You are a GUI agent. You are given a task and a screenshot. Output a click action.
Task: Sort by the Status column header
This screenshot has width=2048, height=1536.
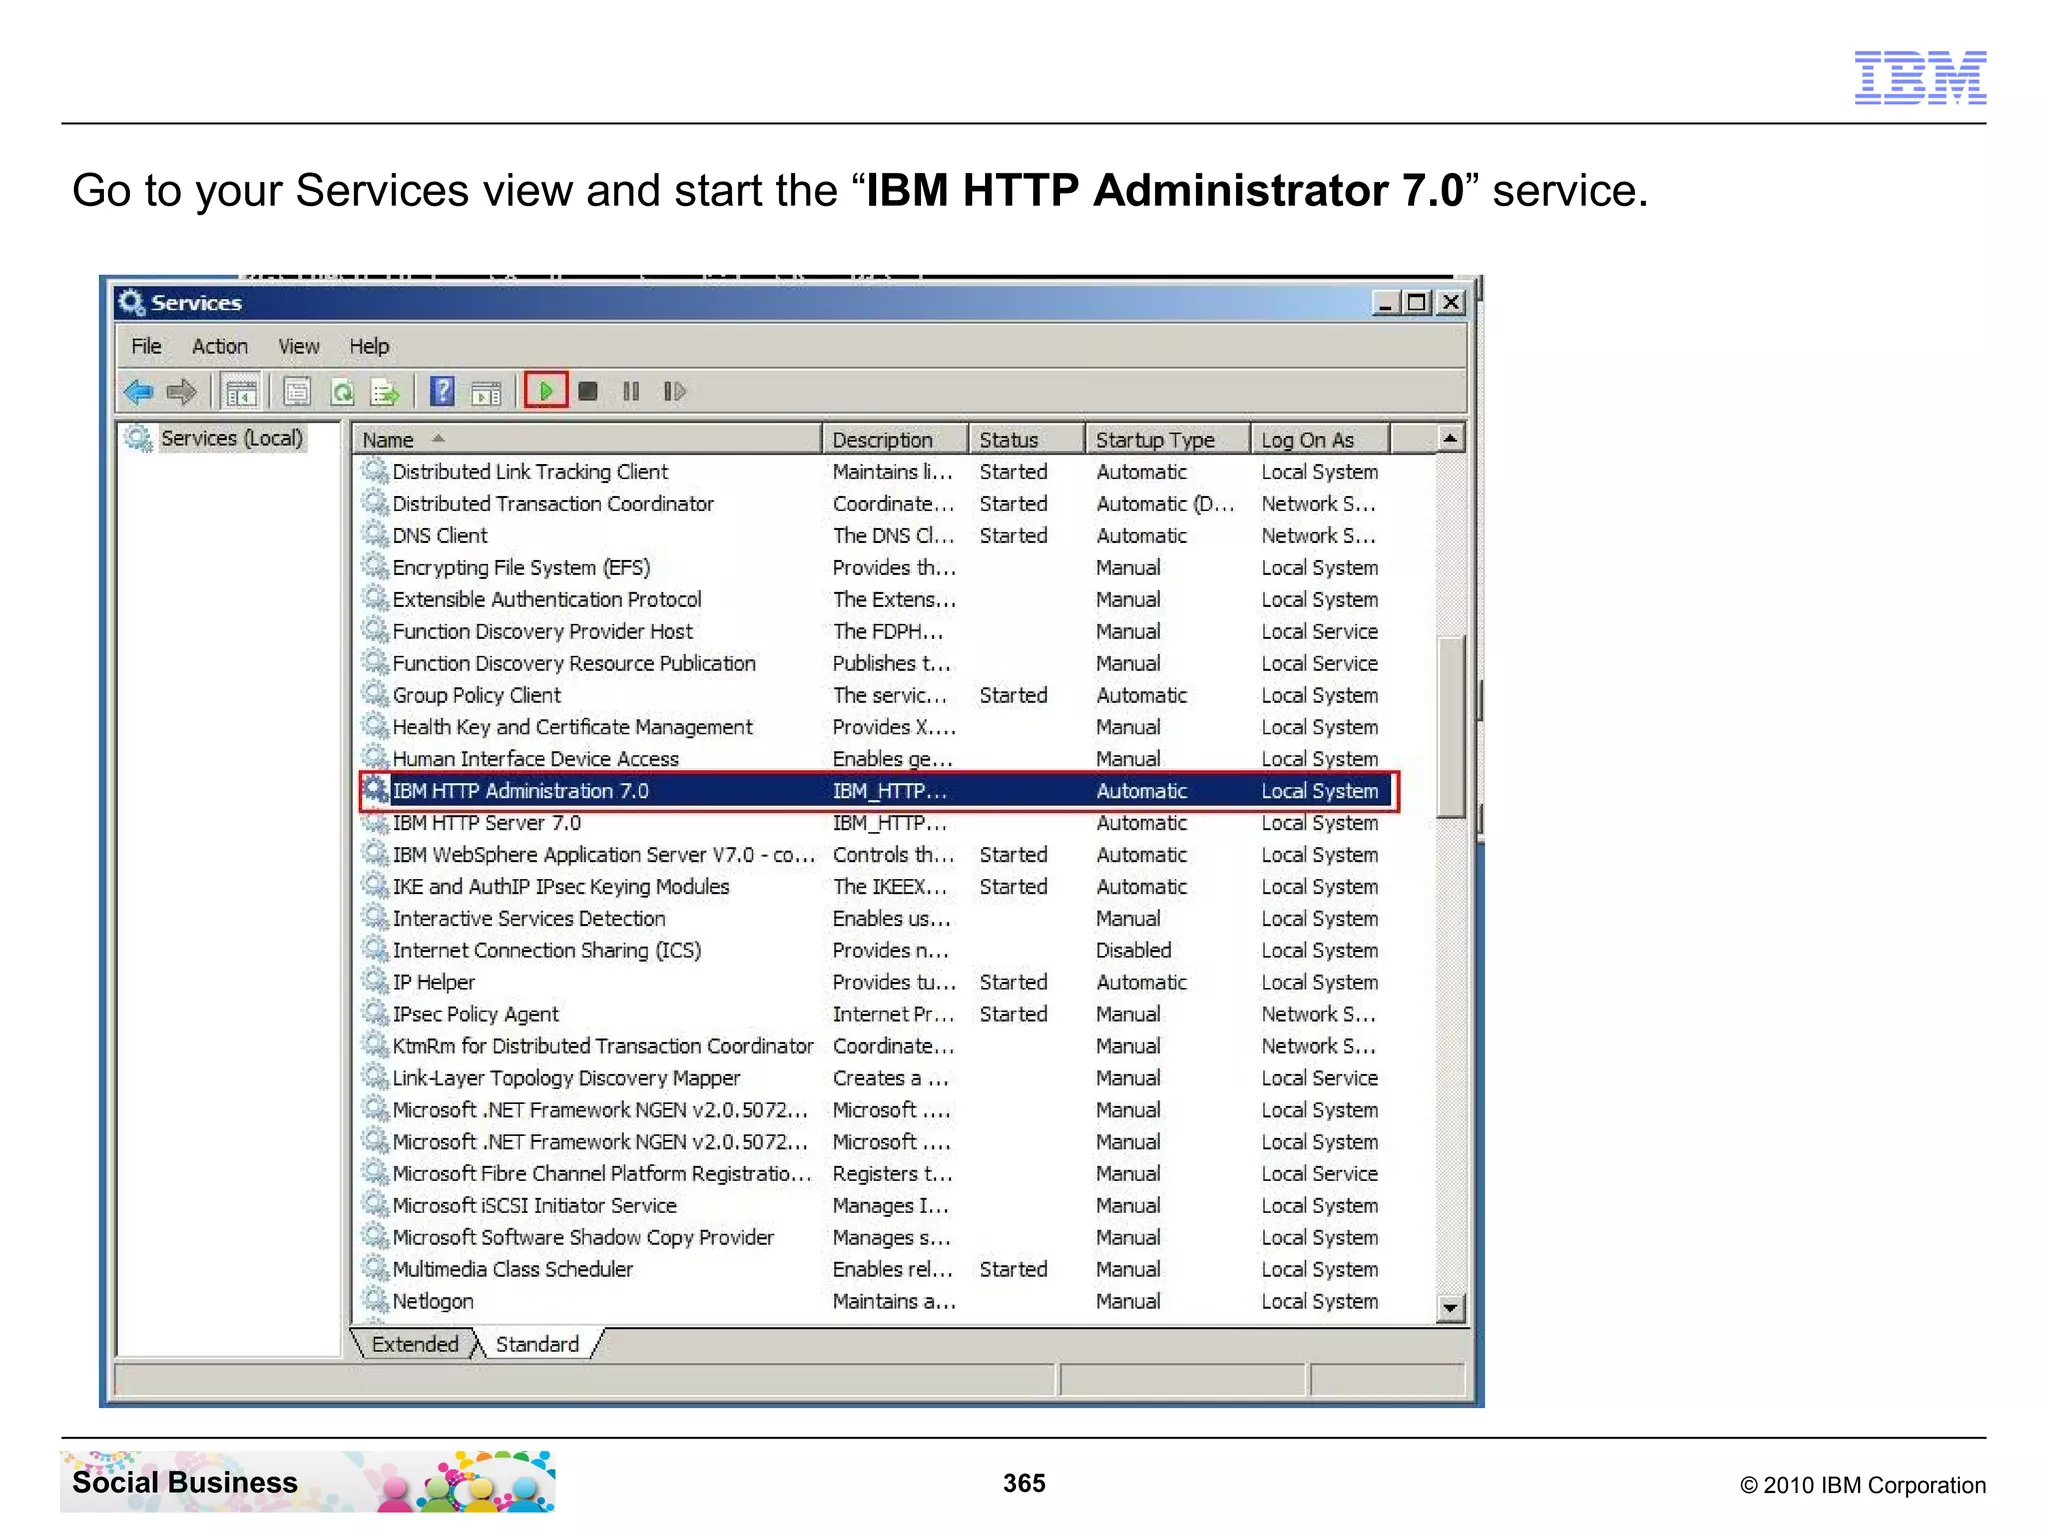[x=1026, y=439]
